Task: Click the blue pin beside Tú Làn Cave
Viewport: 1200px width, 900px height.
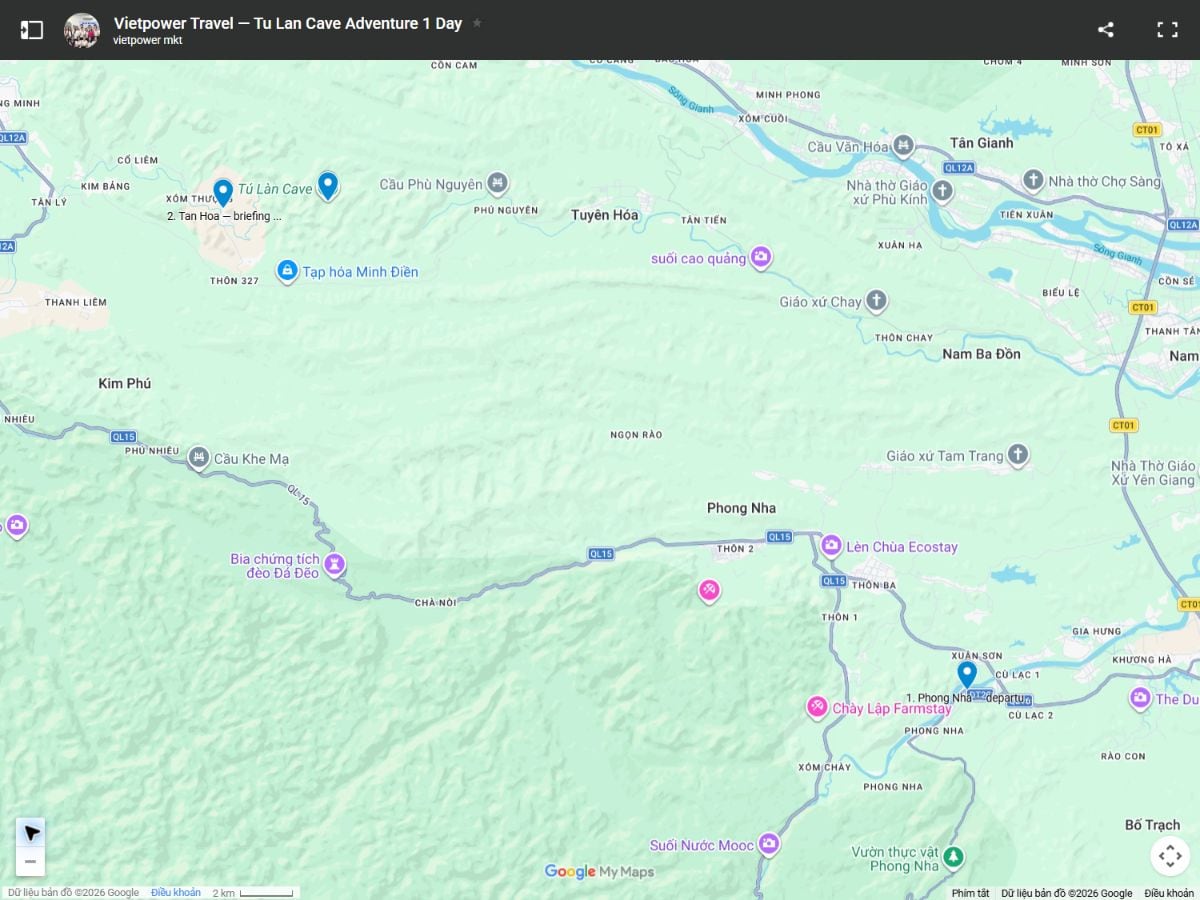Action: click(328, 185)
